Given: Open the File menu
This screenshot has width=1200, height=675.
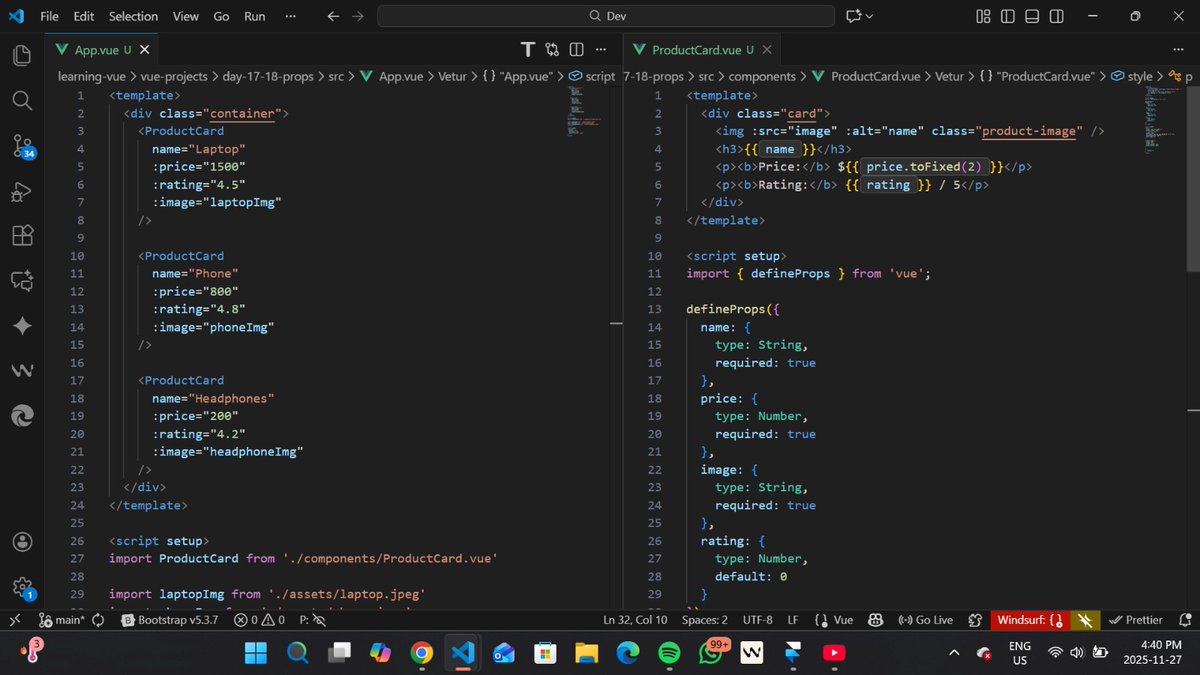Looking at the screenshot, I should [x=49, y=16].
